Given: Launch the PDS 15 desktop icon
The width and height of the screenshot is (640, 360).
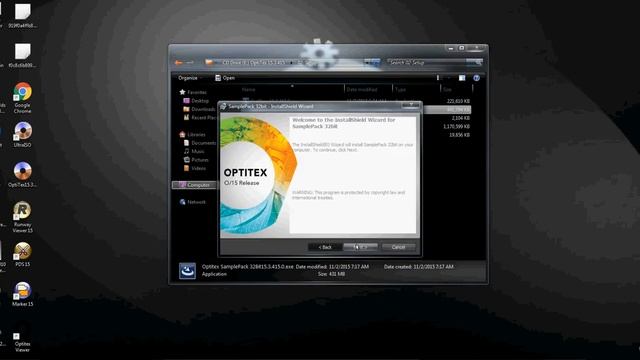Looking at the screenshot, I should point(22,254).
